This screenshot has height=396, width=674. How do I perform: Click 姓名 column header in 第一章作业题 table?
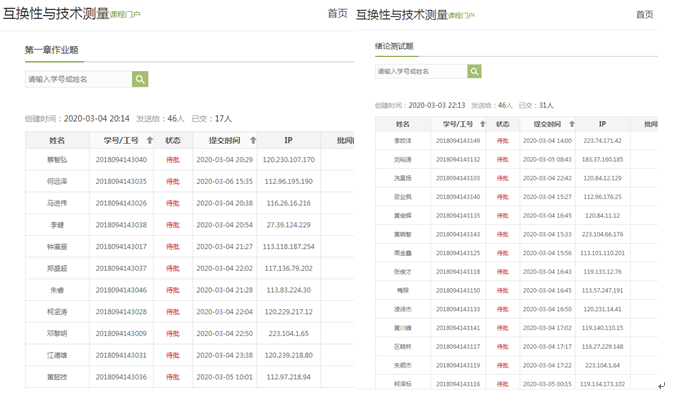pyautogui.click(x=57, y=140)
